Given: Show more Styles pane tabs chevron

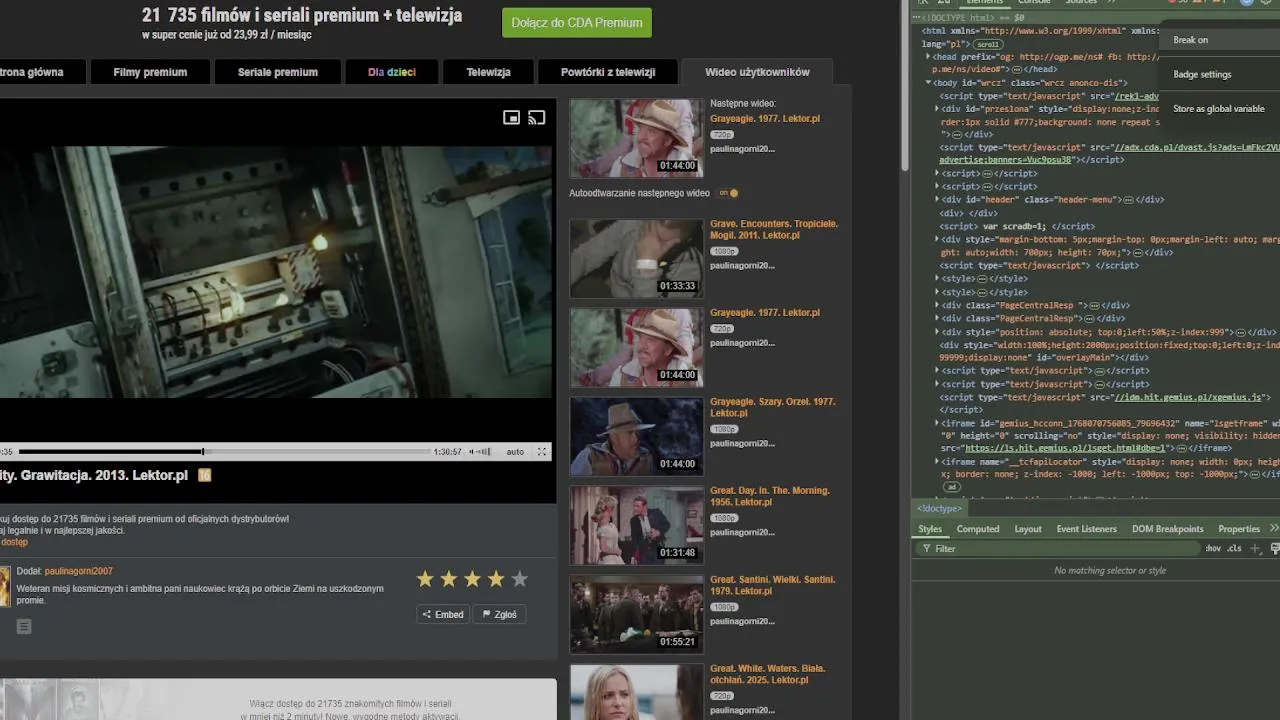Looking at the screenshot, I should tap(1274, 528).
